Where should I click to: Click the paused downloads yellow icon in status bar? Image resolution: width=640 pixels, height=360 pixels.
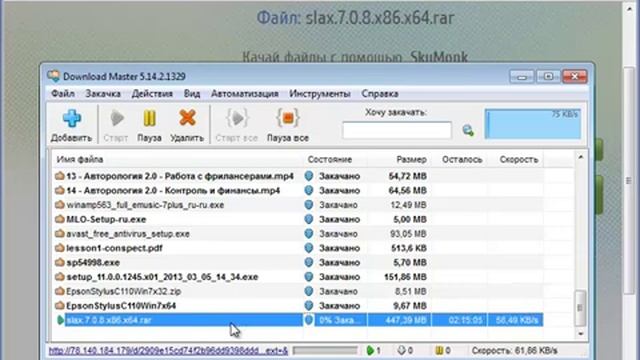click(x=439, y=350)
